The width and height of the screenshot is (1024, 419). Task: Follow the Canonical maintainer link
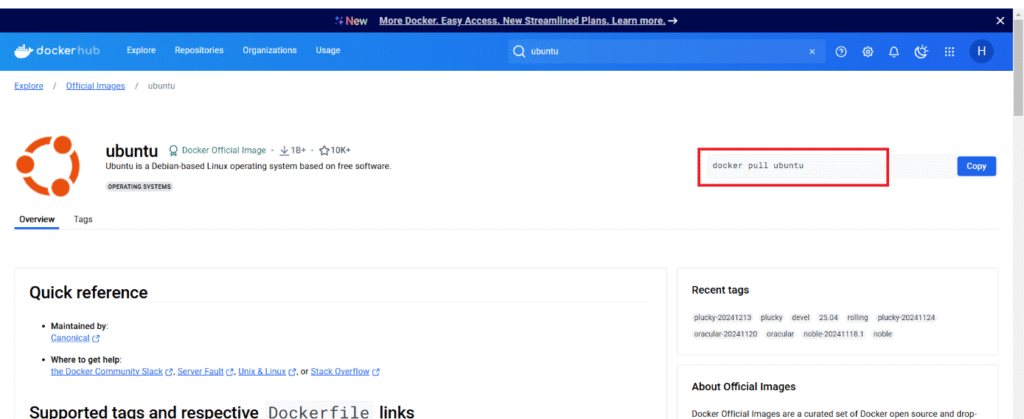71,338
